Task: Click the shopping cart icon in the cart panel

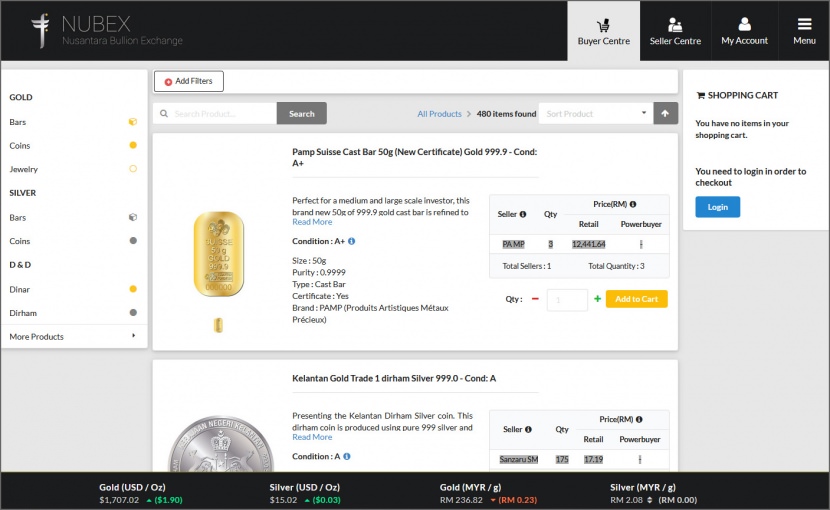Action: point(700,95)
